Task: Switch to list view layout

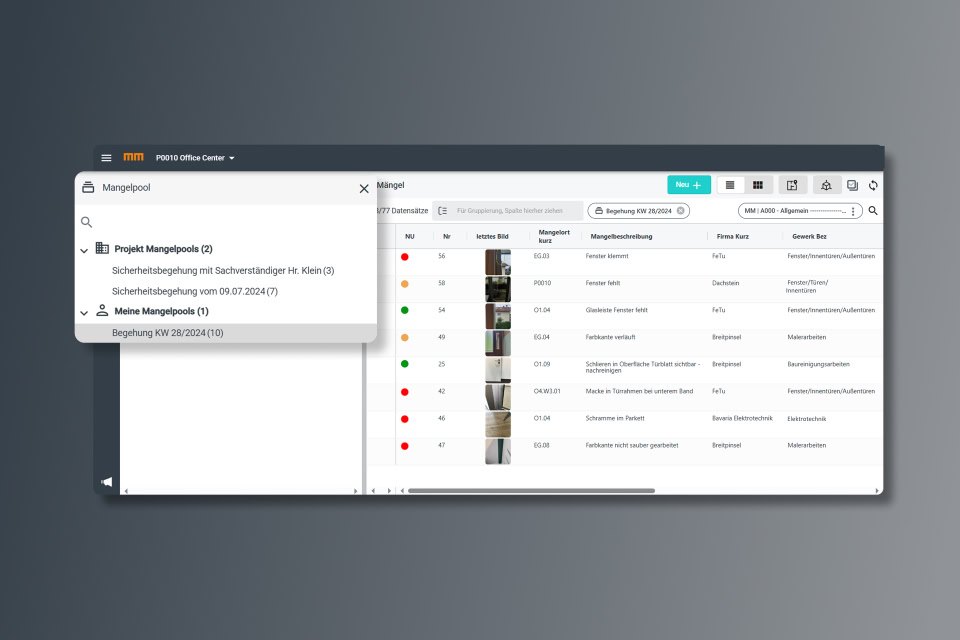Action: (x=730, y=185)
